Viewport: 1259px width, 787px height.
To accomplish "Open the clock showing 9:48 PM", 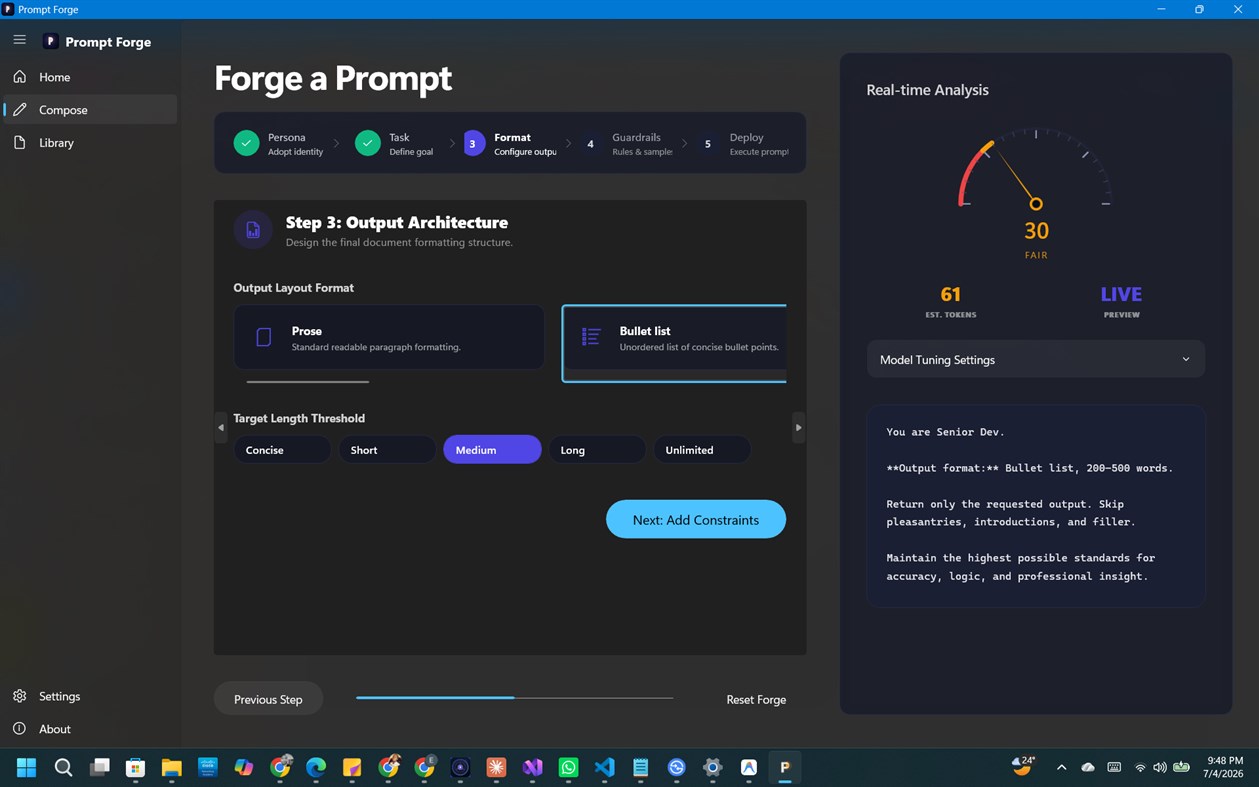I will coord(1225,767).
